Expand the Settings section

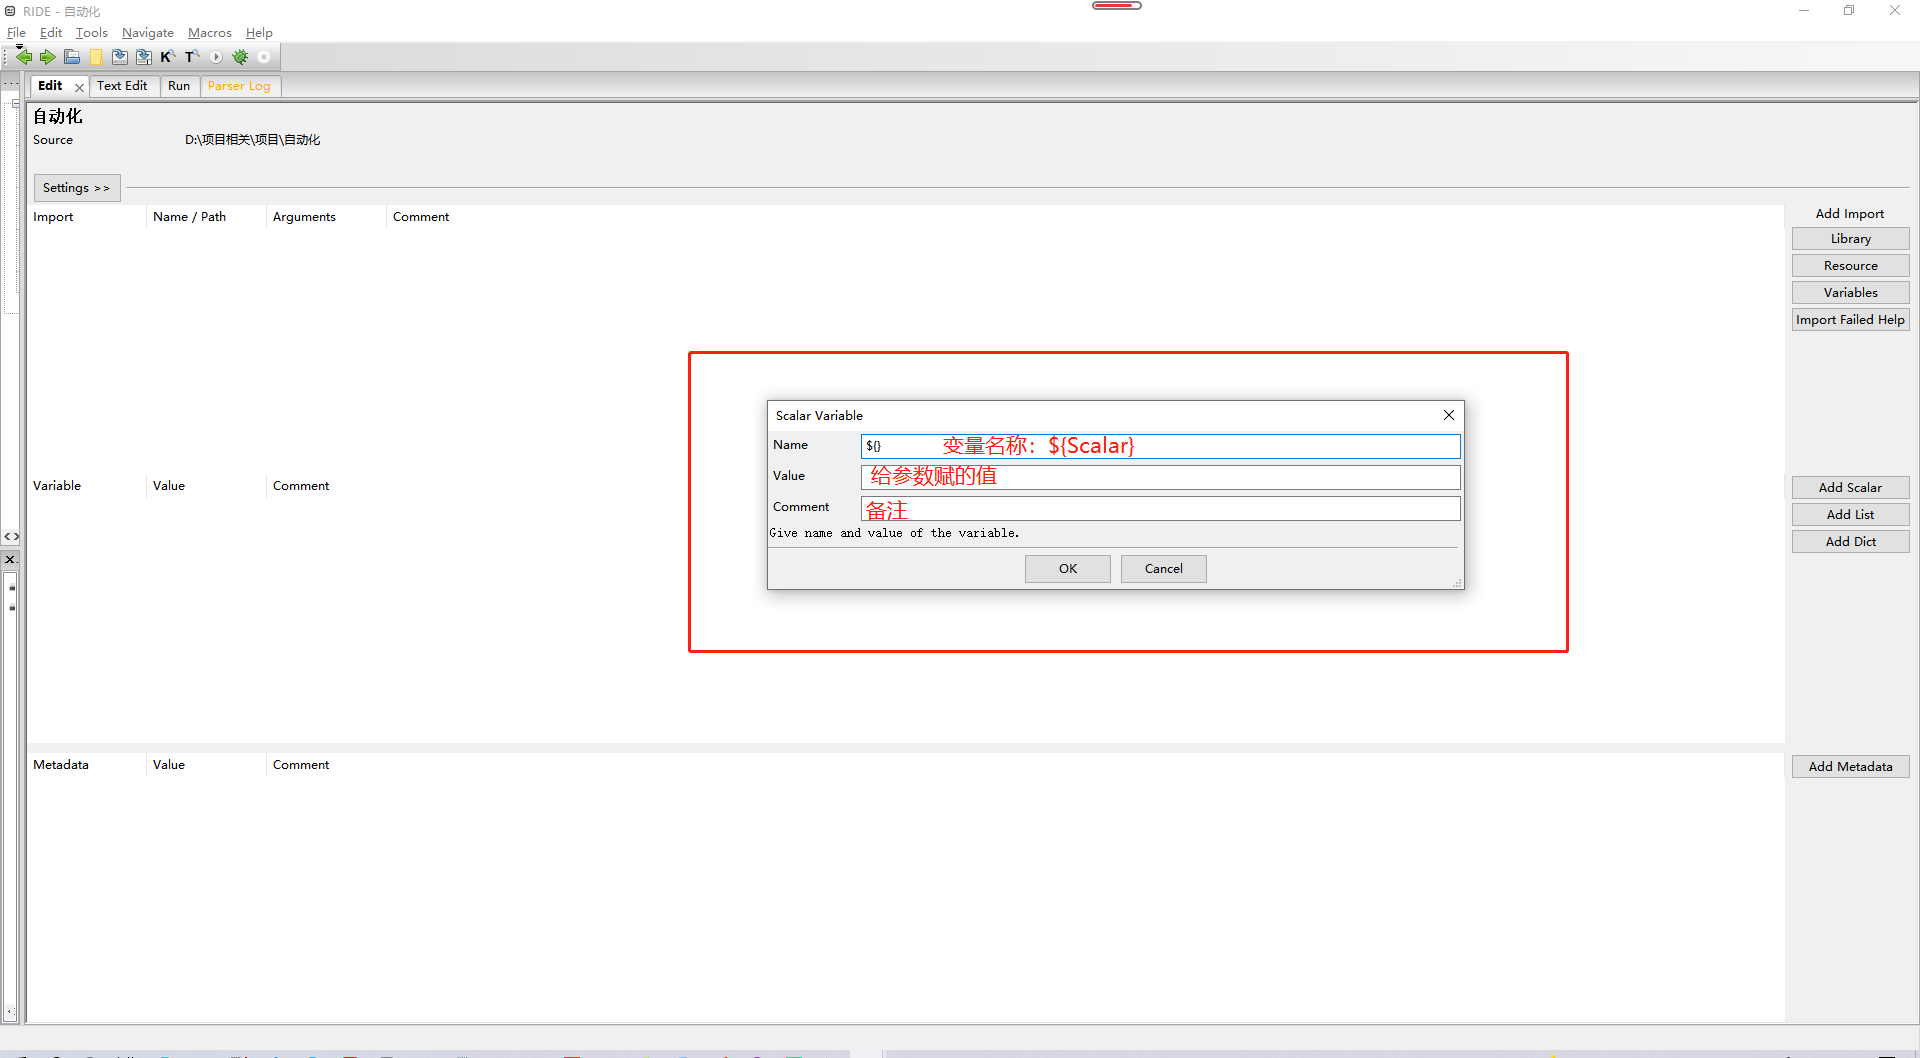(77, 188)
